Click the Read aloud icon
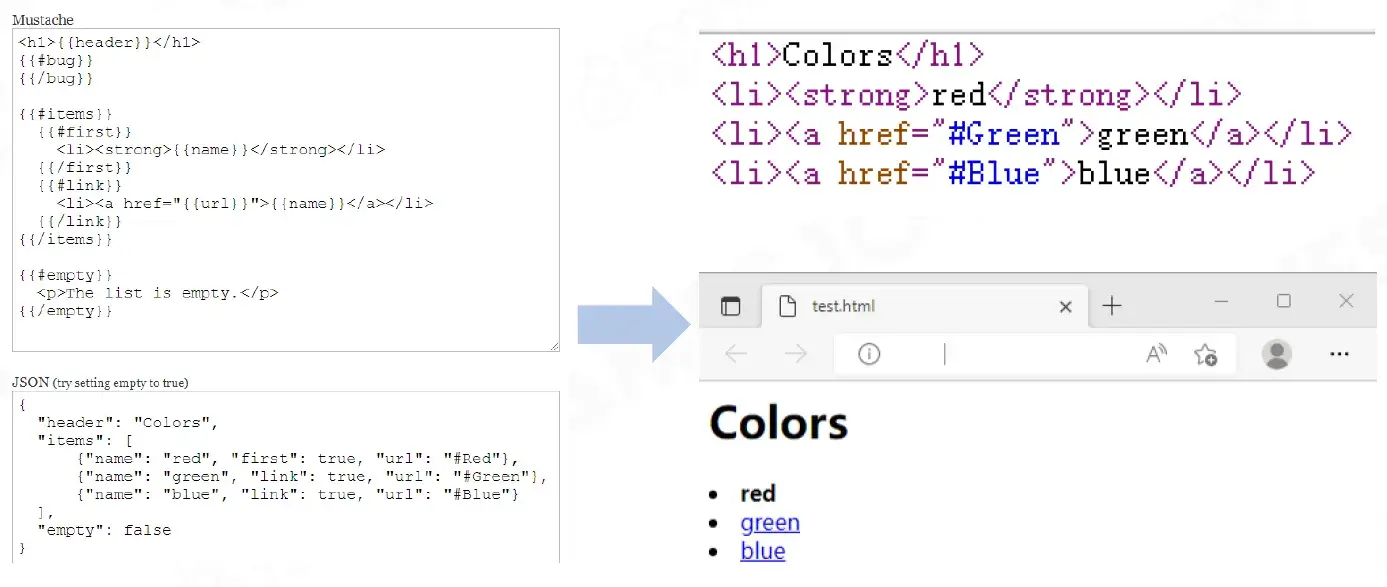The width and height of the screenshot is (1387, 587). 1156,353
